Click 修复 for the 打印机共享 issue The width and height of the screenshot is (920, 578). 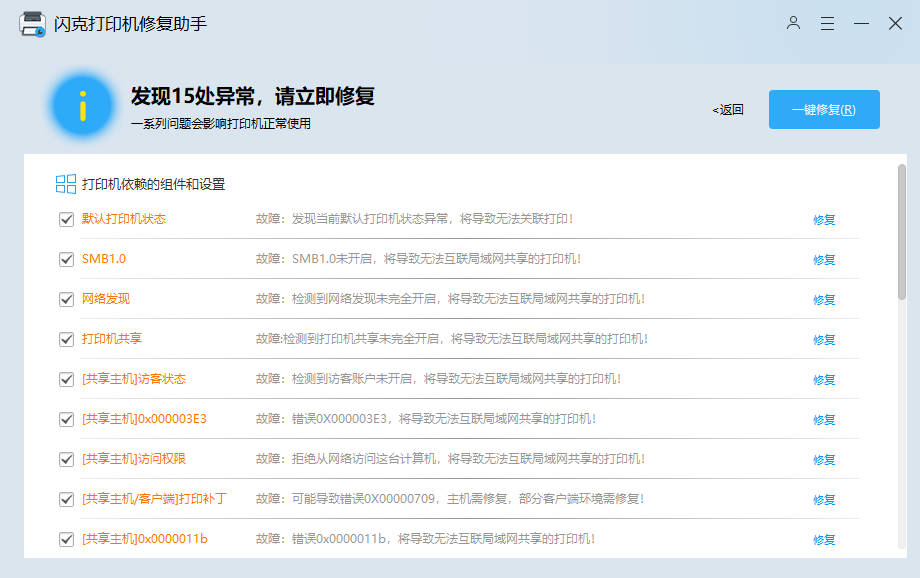pyautogui.click(x=824, y=339)
